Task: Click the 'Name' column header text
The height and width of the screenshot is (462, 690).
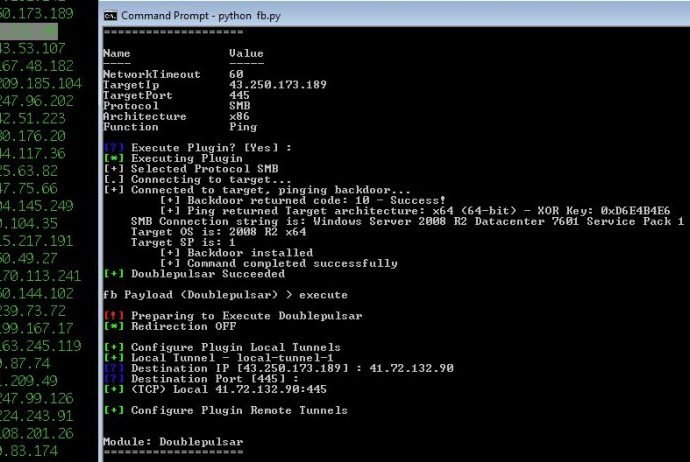Action: pyautogui.click(x=117, y=53)
